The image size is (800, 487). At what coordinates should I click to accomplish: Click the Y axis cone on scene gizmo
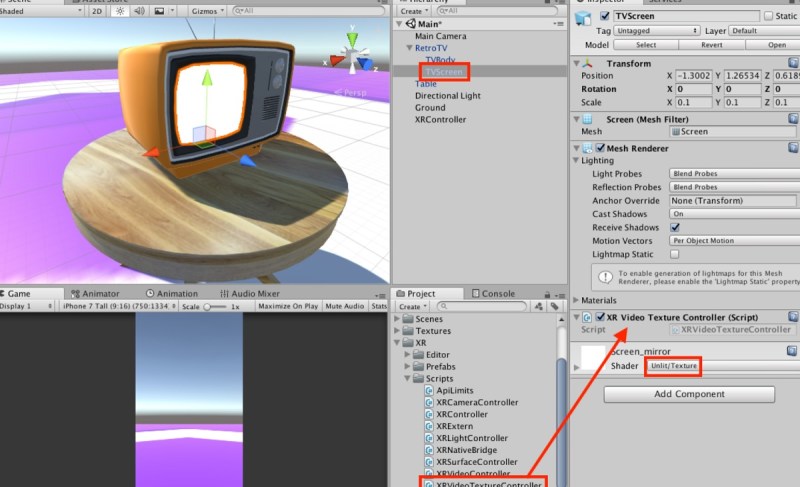coord(352,39)
